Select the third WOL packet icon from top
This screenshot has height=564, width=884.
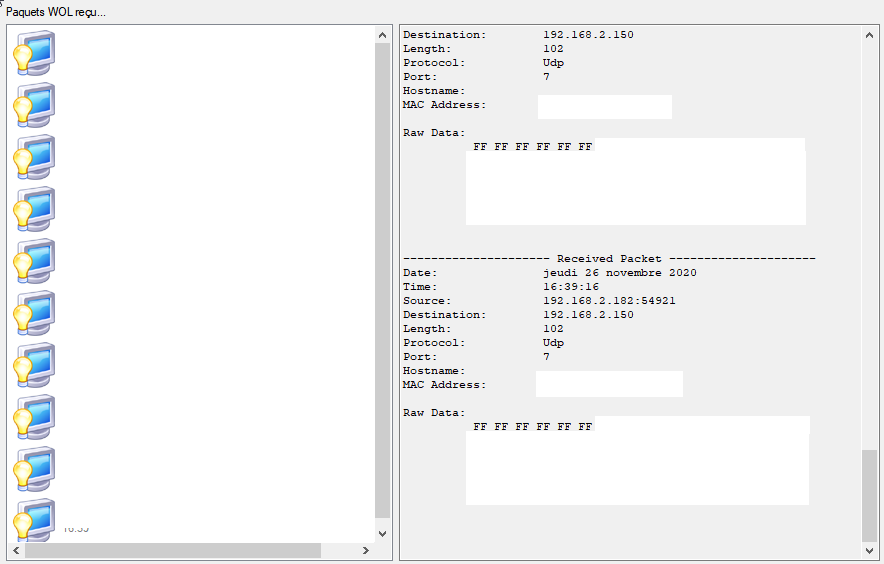[34, 157]
